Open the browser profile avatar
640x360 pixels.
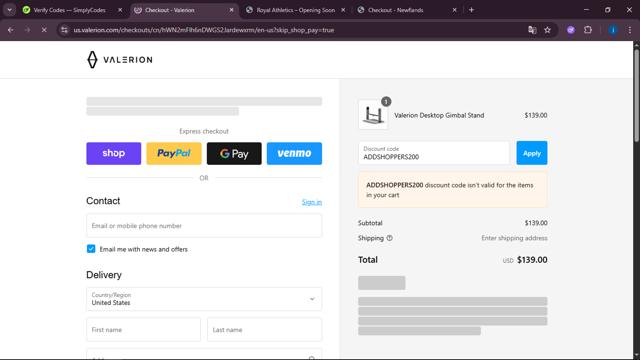tap(613, 30)
